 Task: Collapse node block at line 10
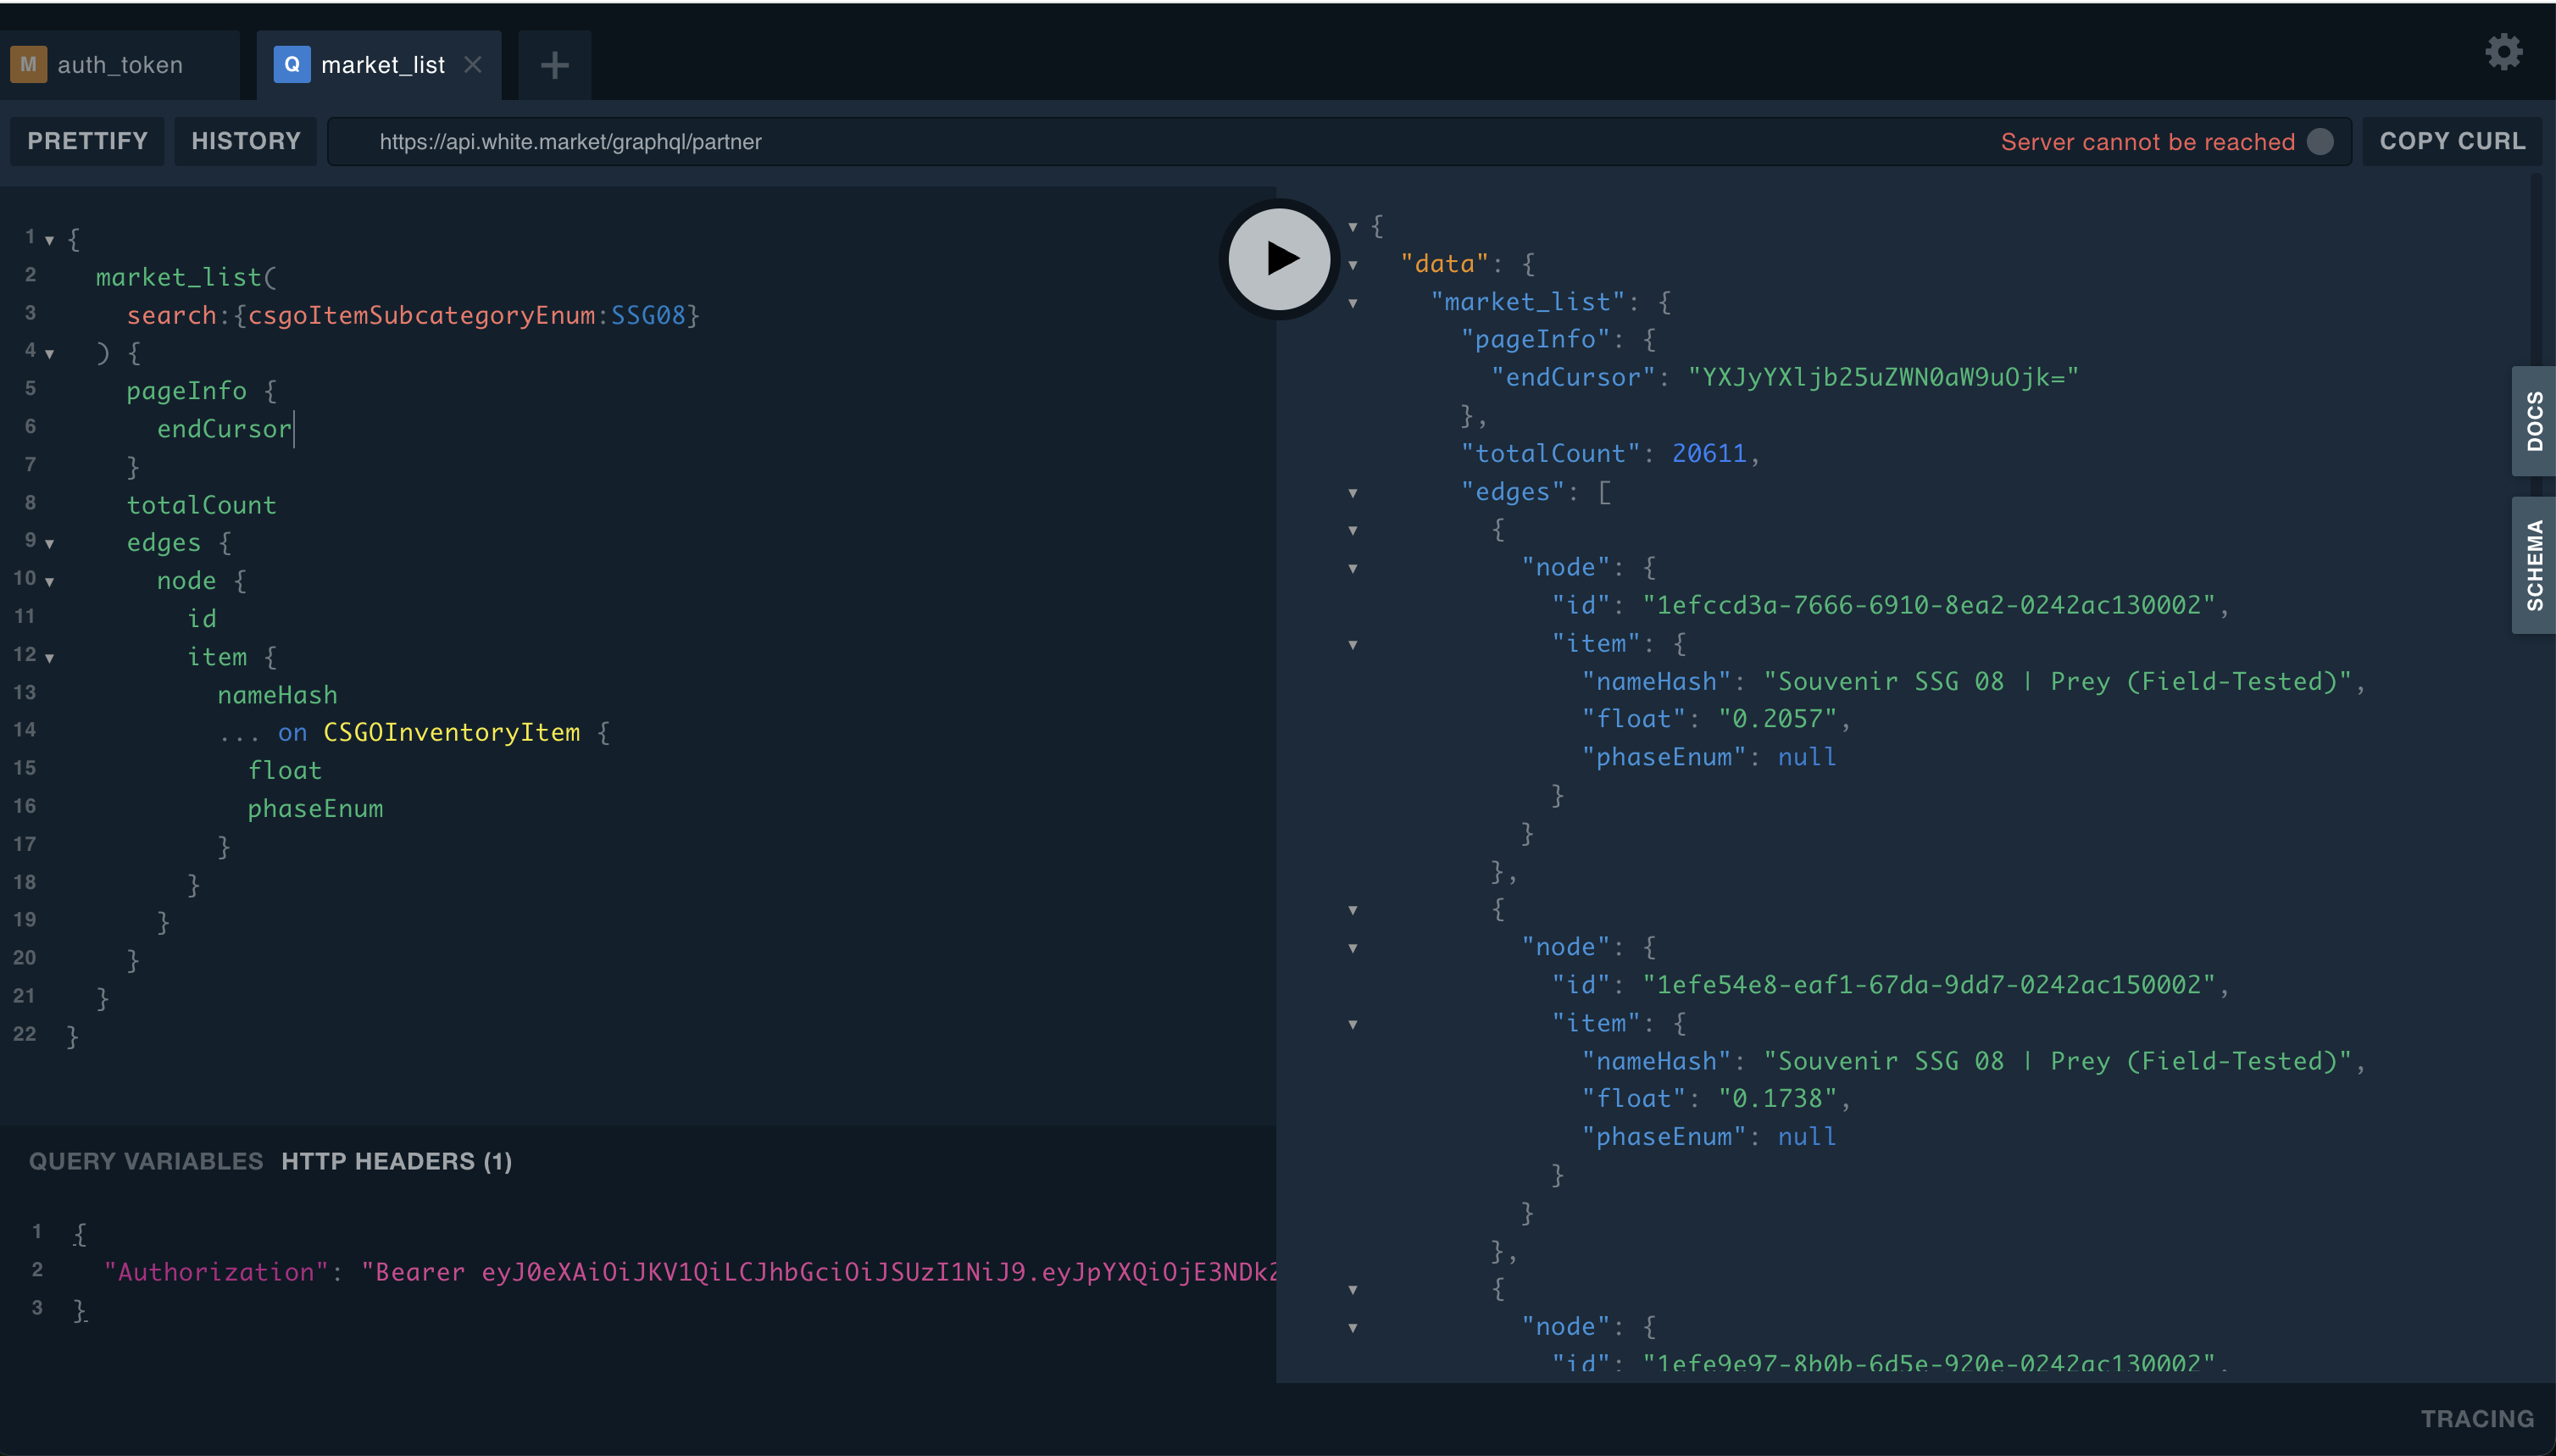[49, 581]
